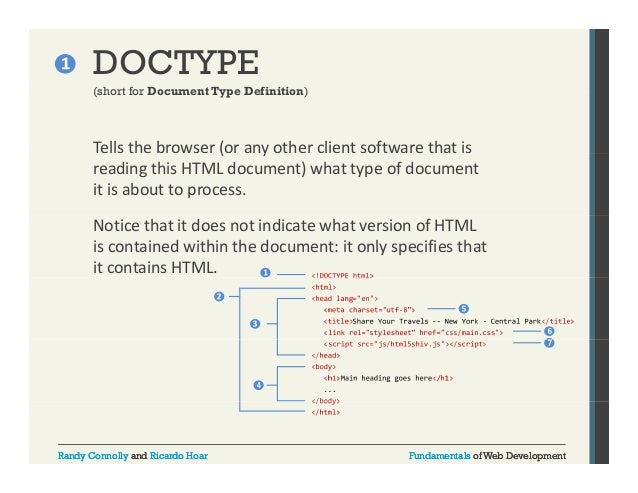Click the <link rel="stylesheet"> code line

[413, 332]
